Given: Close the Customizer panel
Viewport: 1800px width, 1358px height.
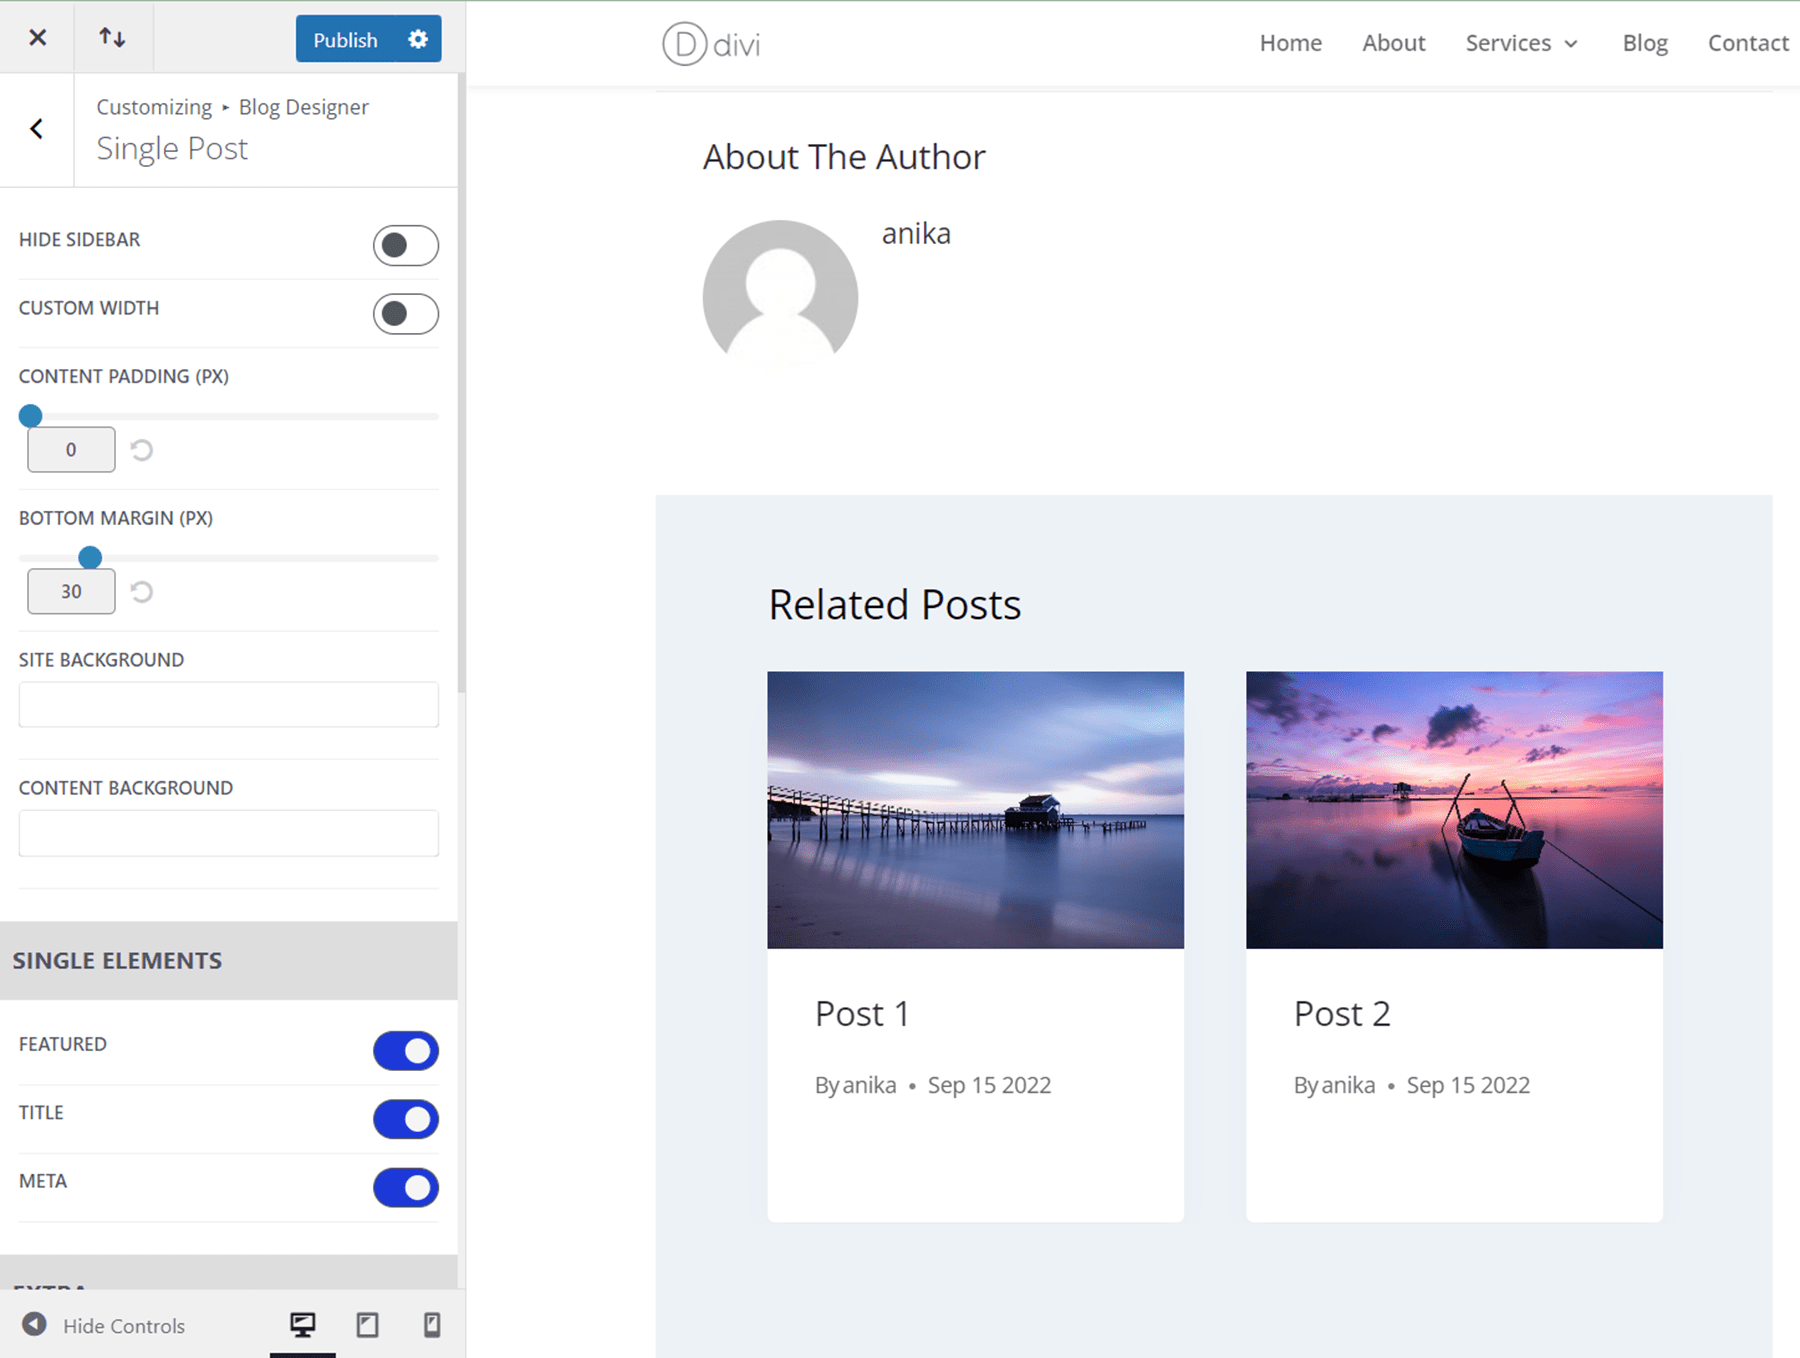Looking at the screenshot, I should [37, 37].
